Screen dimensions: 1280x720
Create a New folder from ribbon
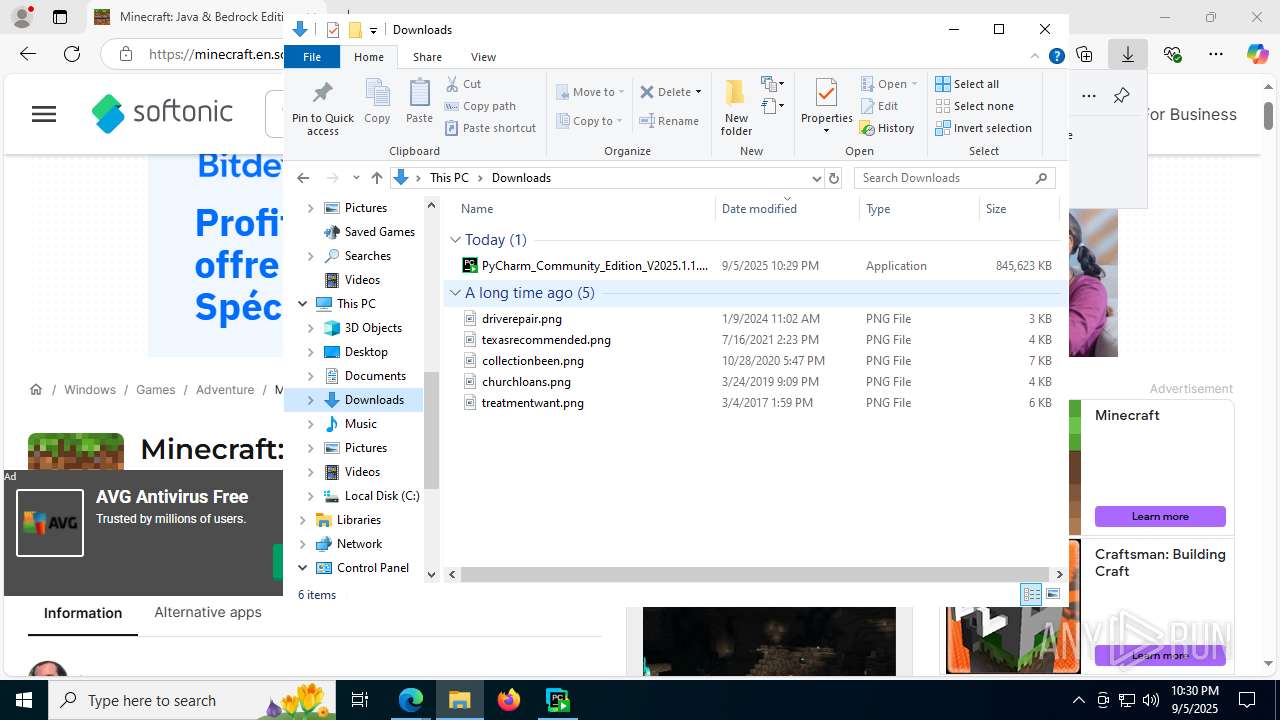(x=736, y=107)
